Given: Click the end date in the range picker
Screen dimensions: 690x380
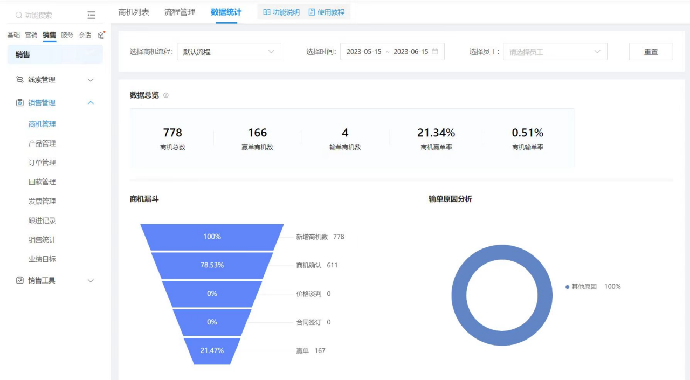Looking at the screenshot, I should (x=411, y=51).
